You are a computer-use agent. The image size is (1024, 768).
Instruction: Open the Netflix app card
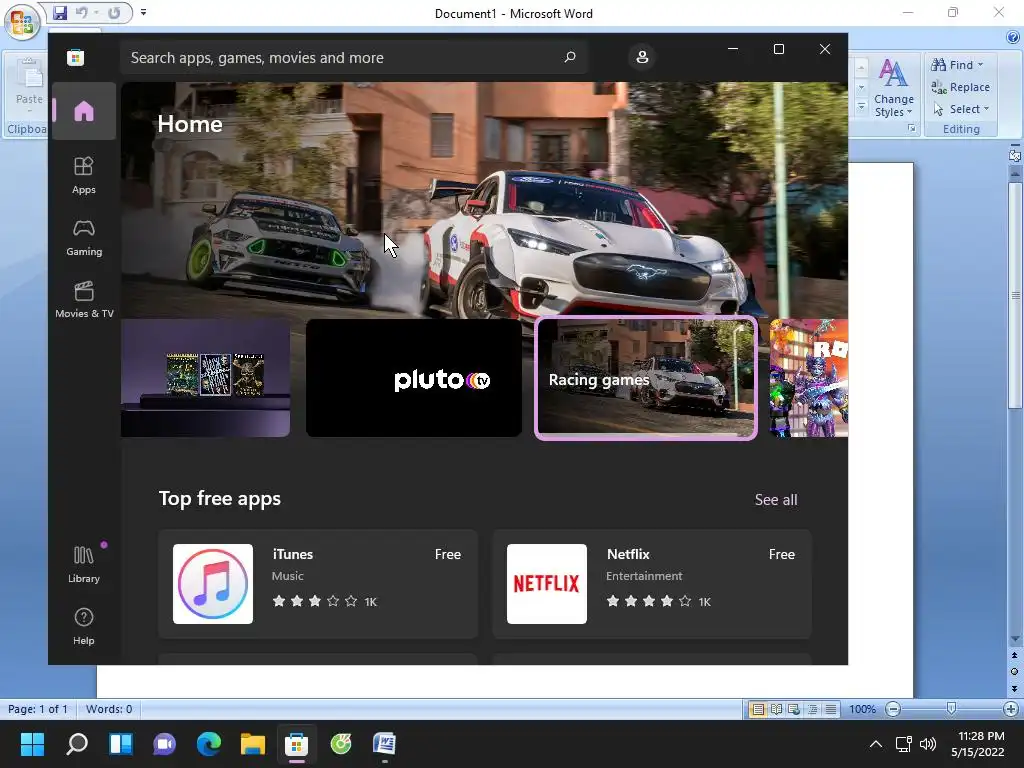[x=652, y=584]
